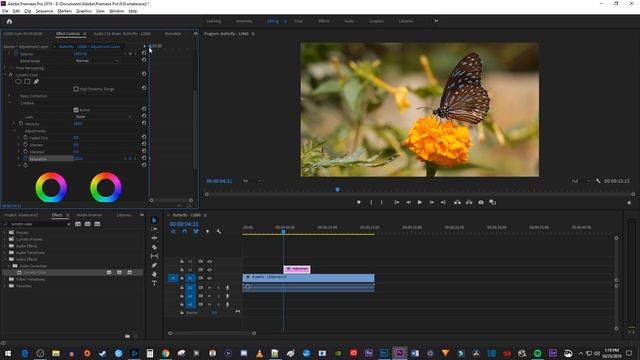Go to In point in Program monitor

pos(396,202)
